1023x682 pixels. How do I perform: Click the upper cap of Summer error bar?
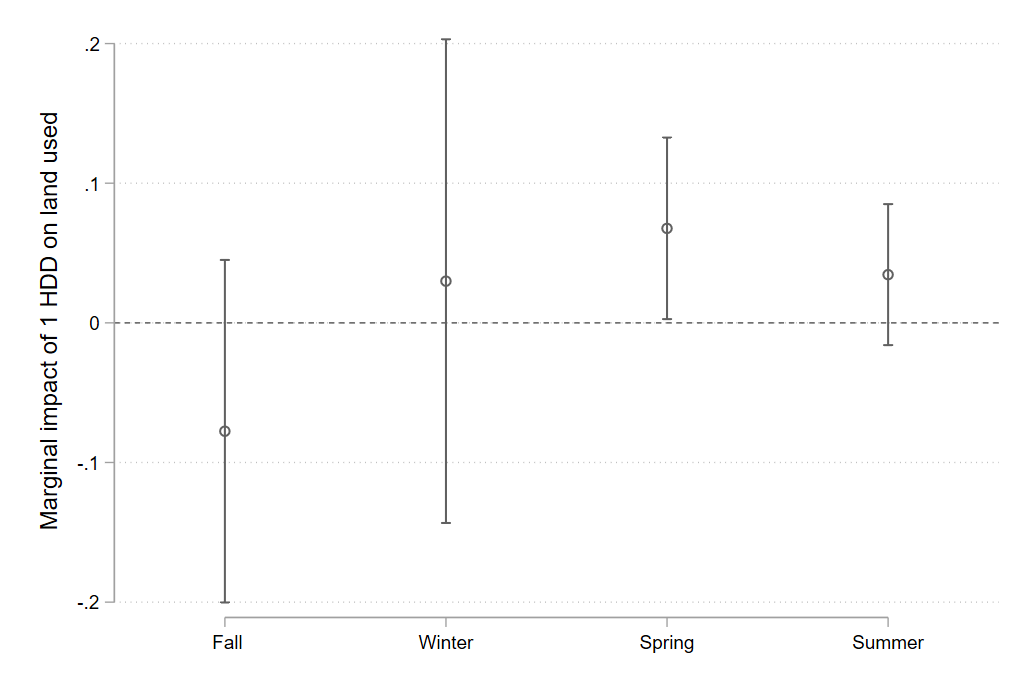(x=888, y=204)
